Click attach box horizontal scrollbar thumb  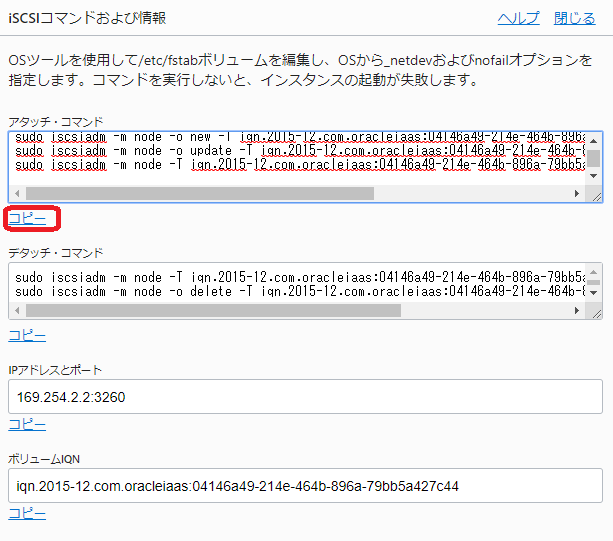tap(200, 193)
